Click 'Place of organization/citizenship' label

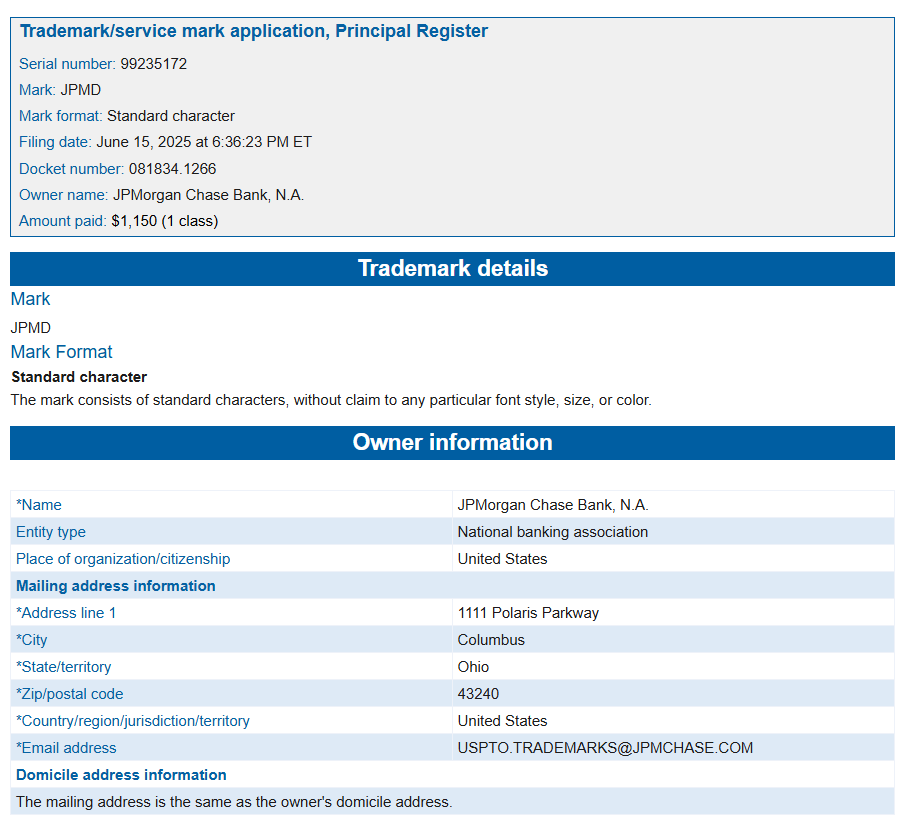[x=123, y=559]
